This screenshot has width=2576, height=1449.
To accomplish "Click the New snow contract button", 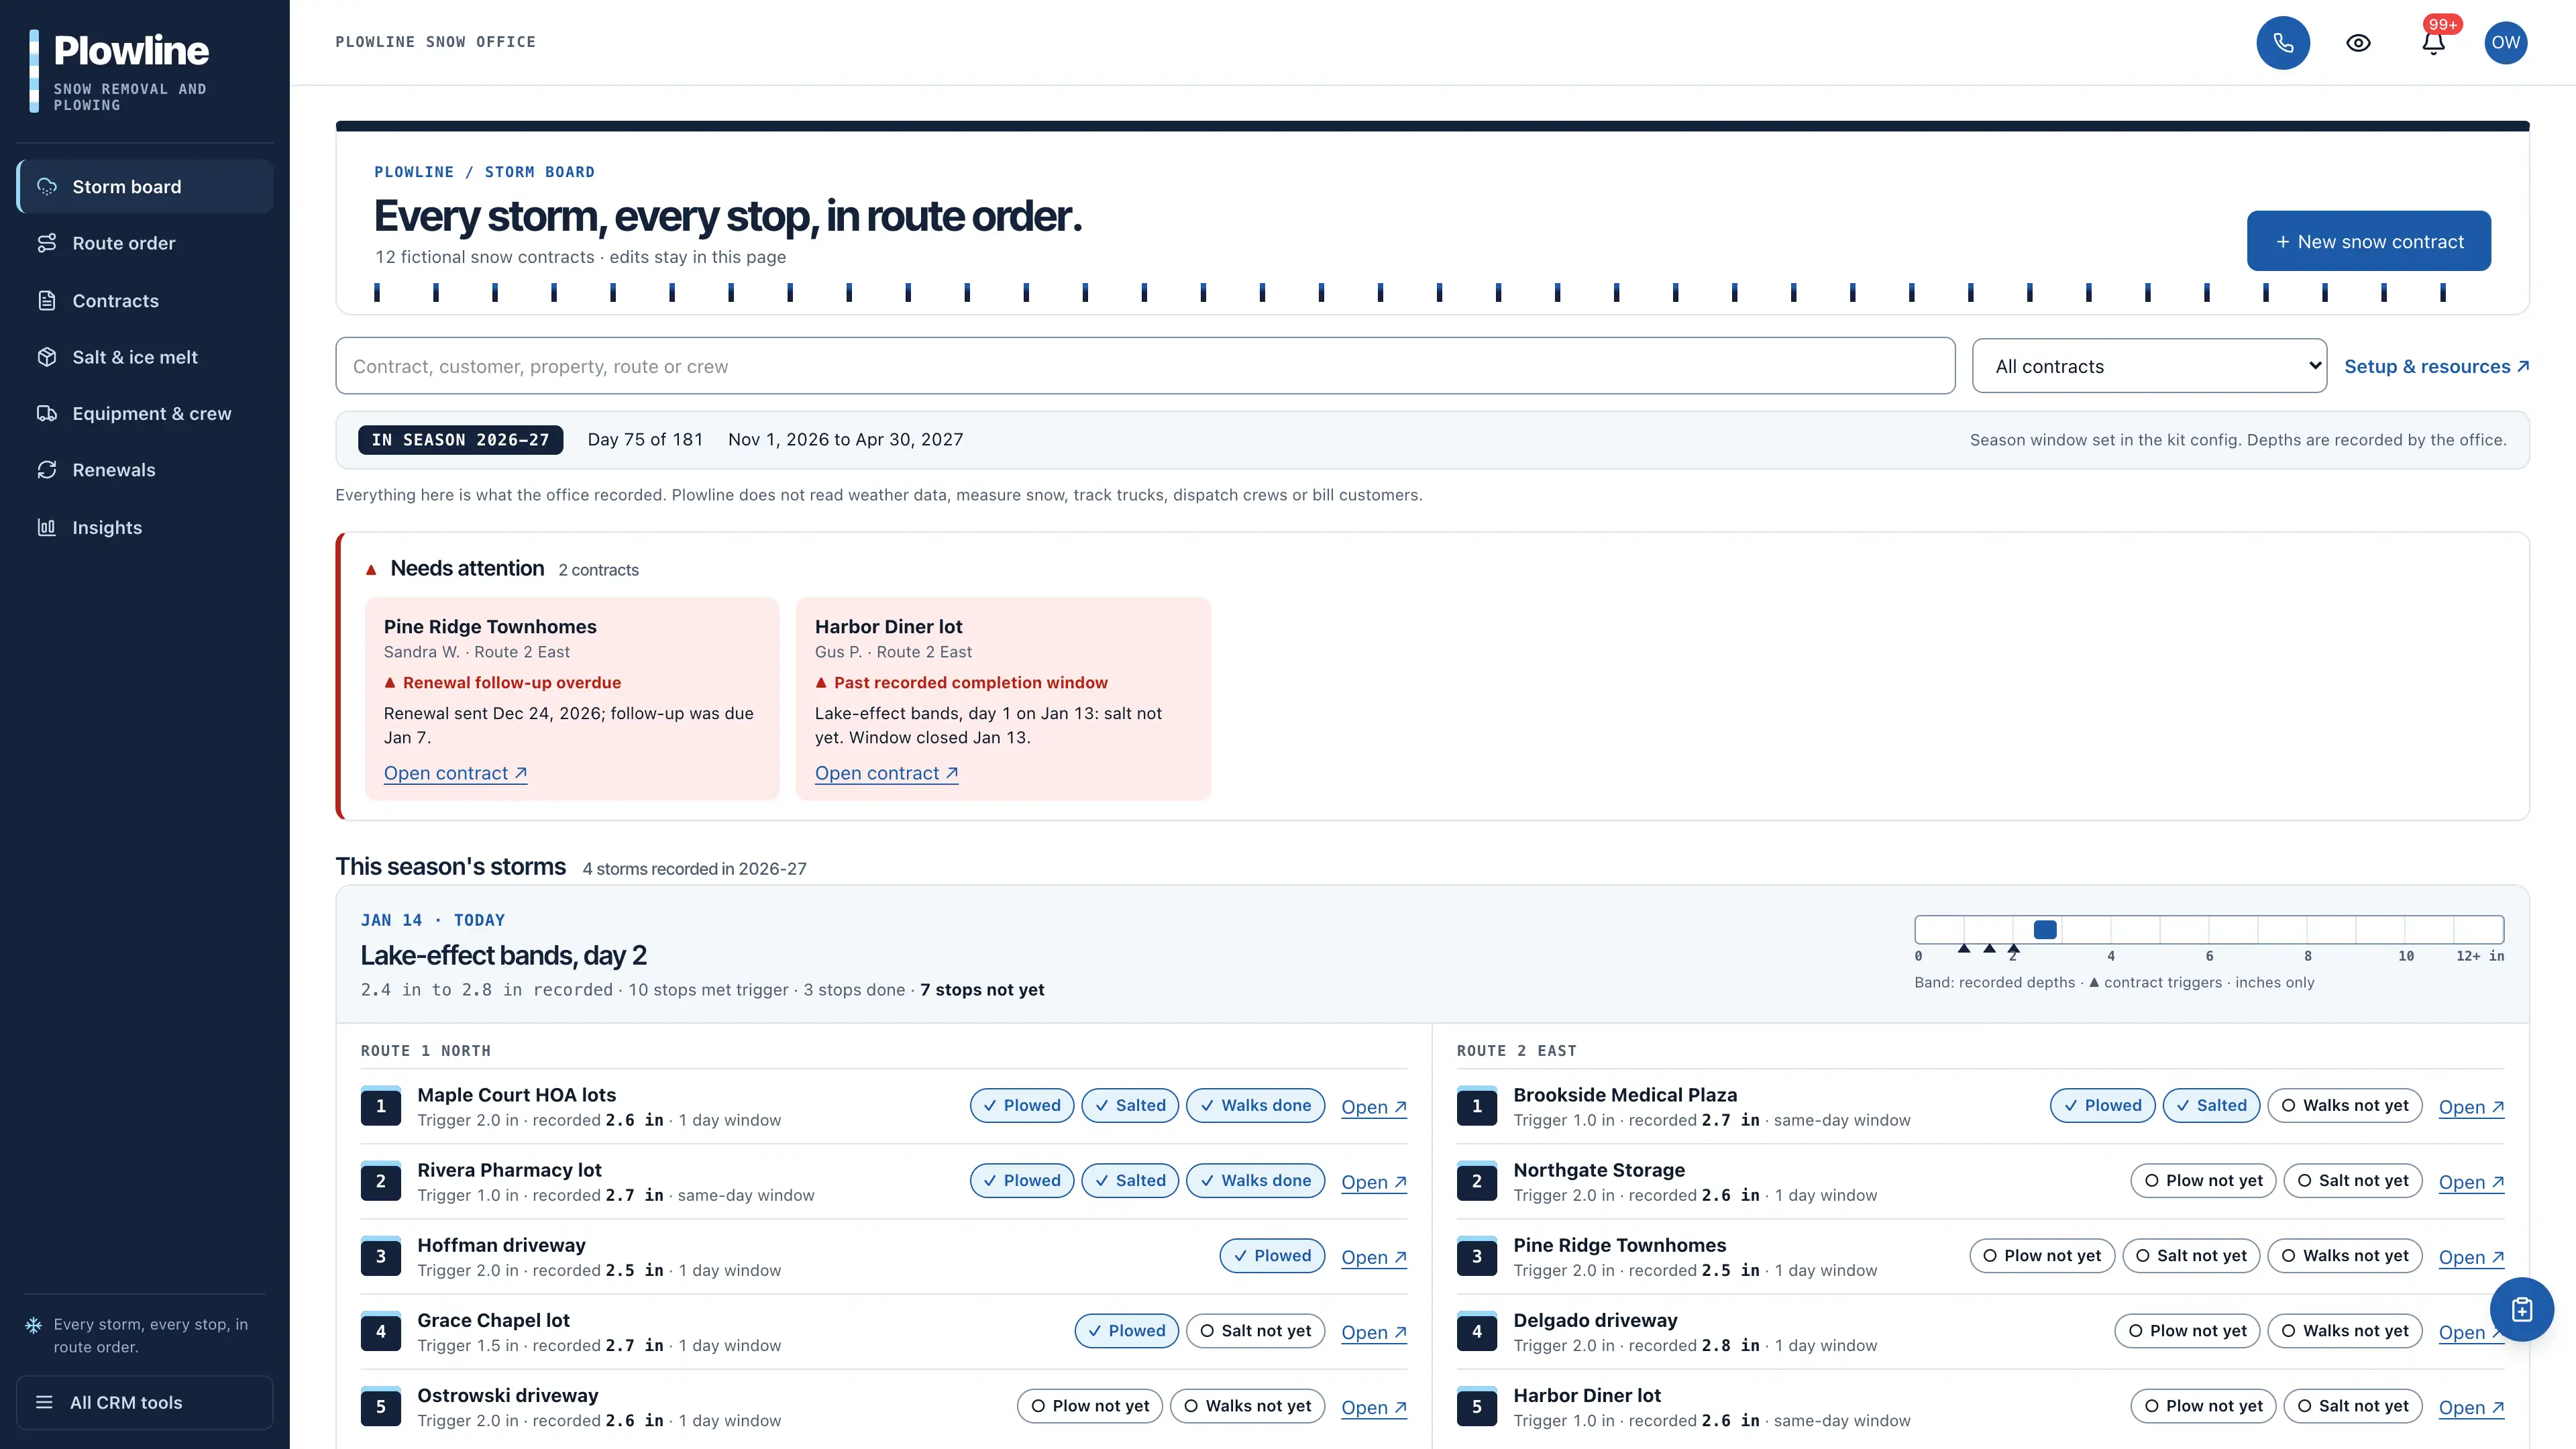I will click(x=2368, y=241).
